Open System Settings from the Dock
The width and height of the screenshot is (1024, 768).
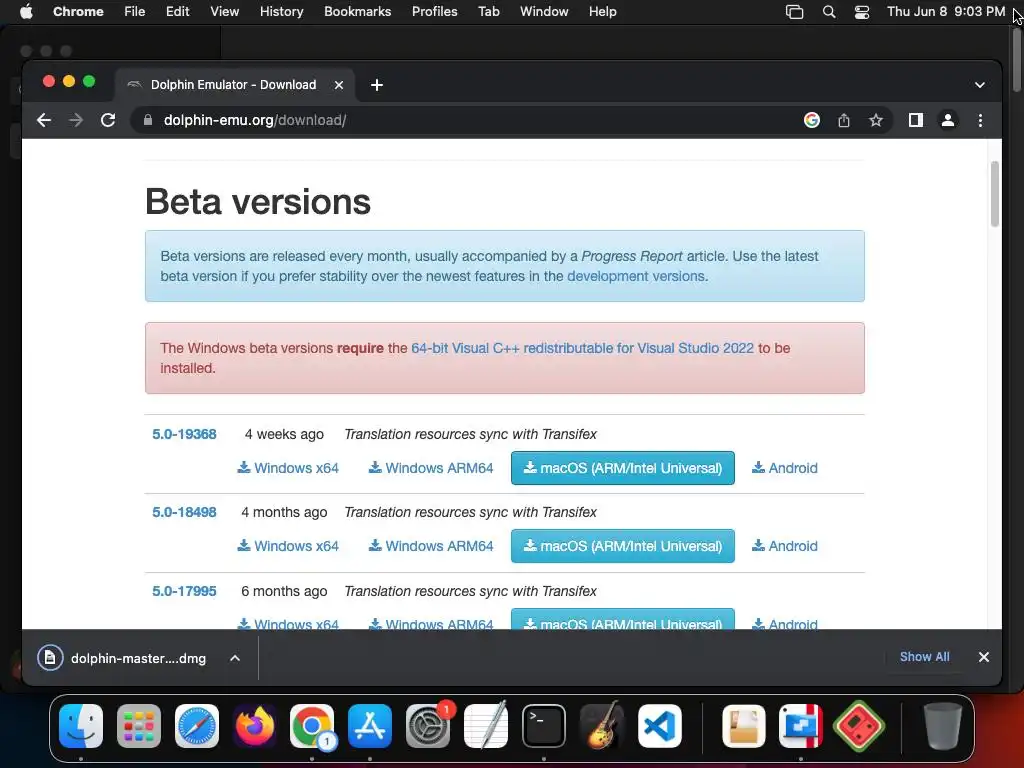(428, 726)
